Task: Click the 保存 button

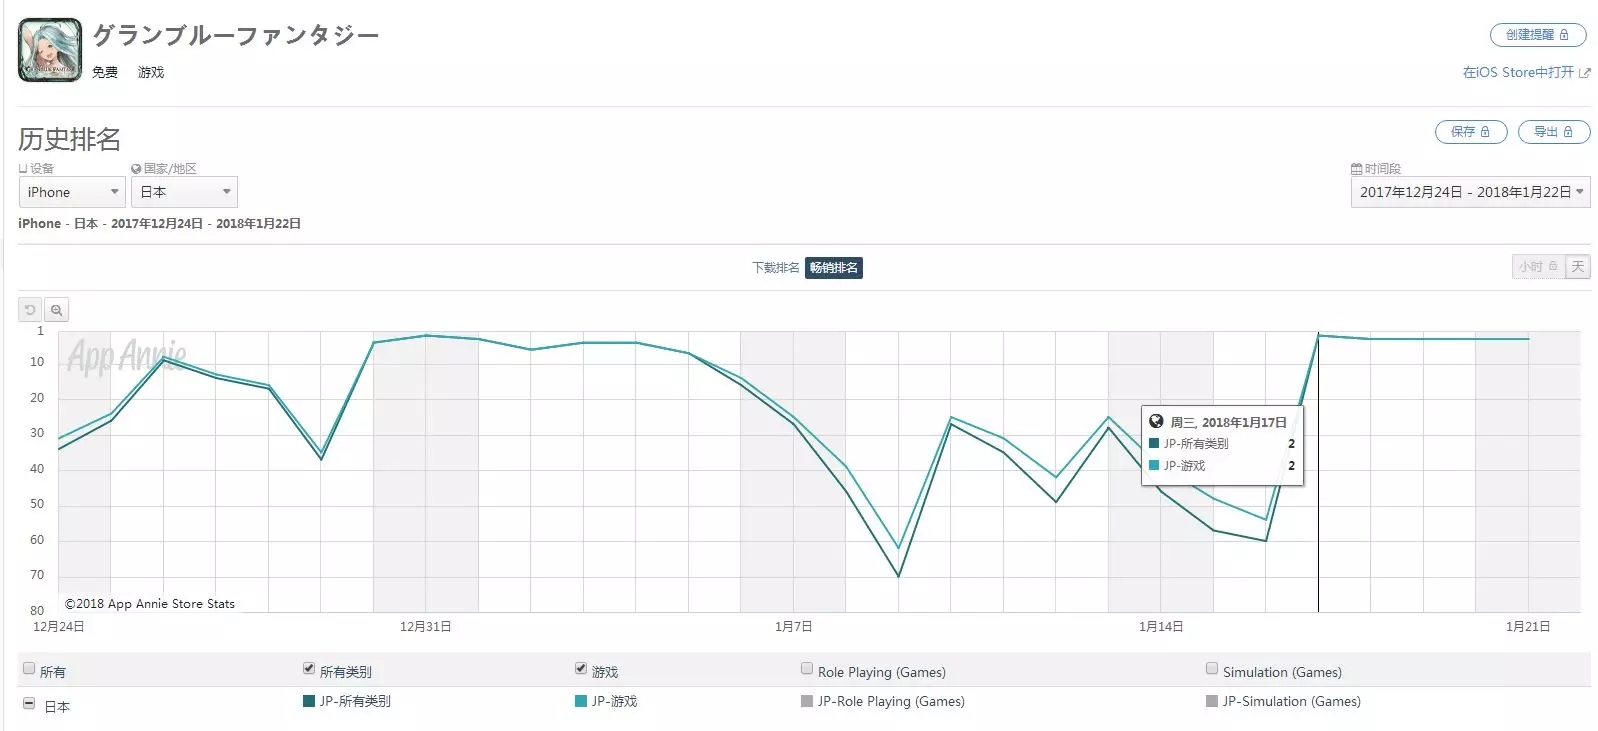Action: pyautogui.click(x=1471, y=132)
